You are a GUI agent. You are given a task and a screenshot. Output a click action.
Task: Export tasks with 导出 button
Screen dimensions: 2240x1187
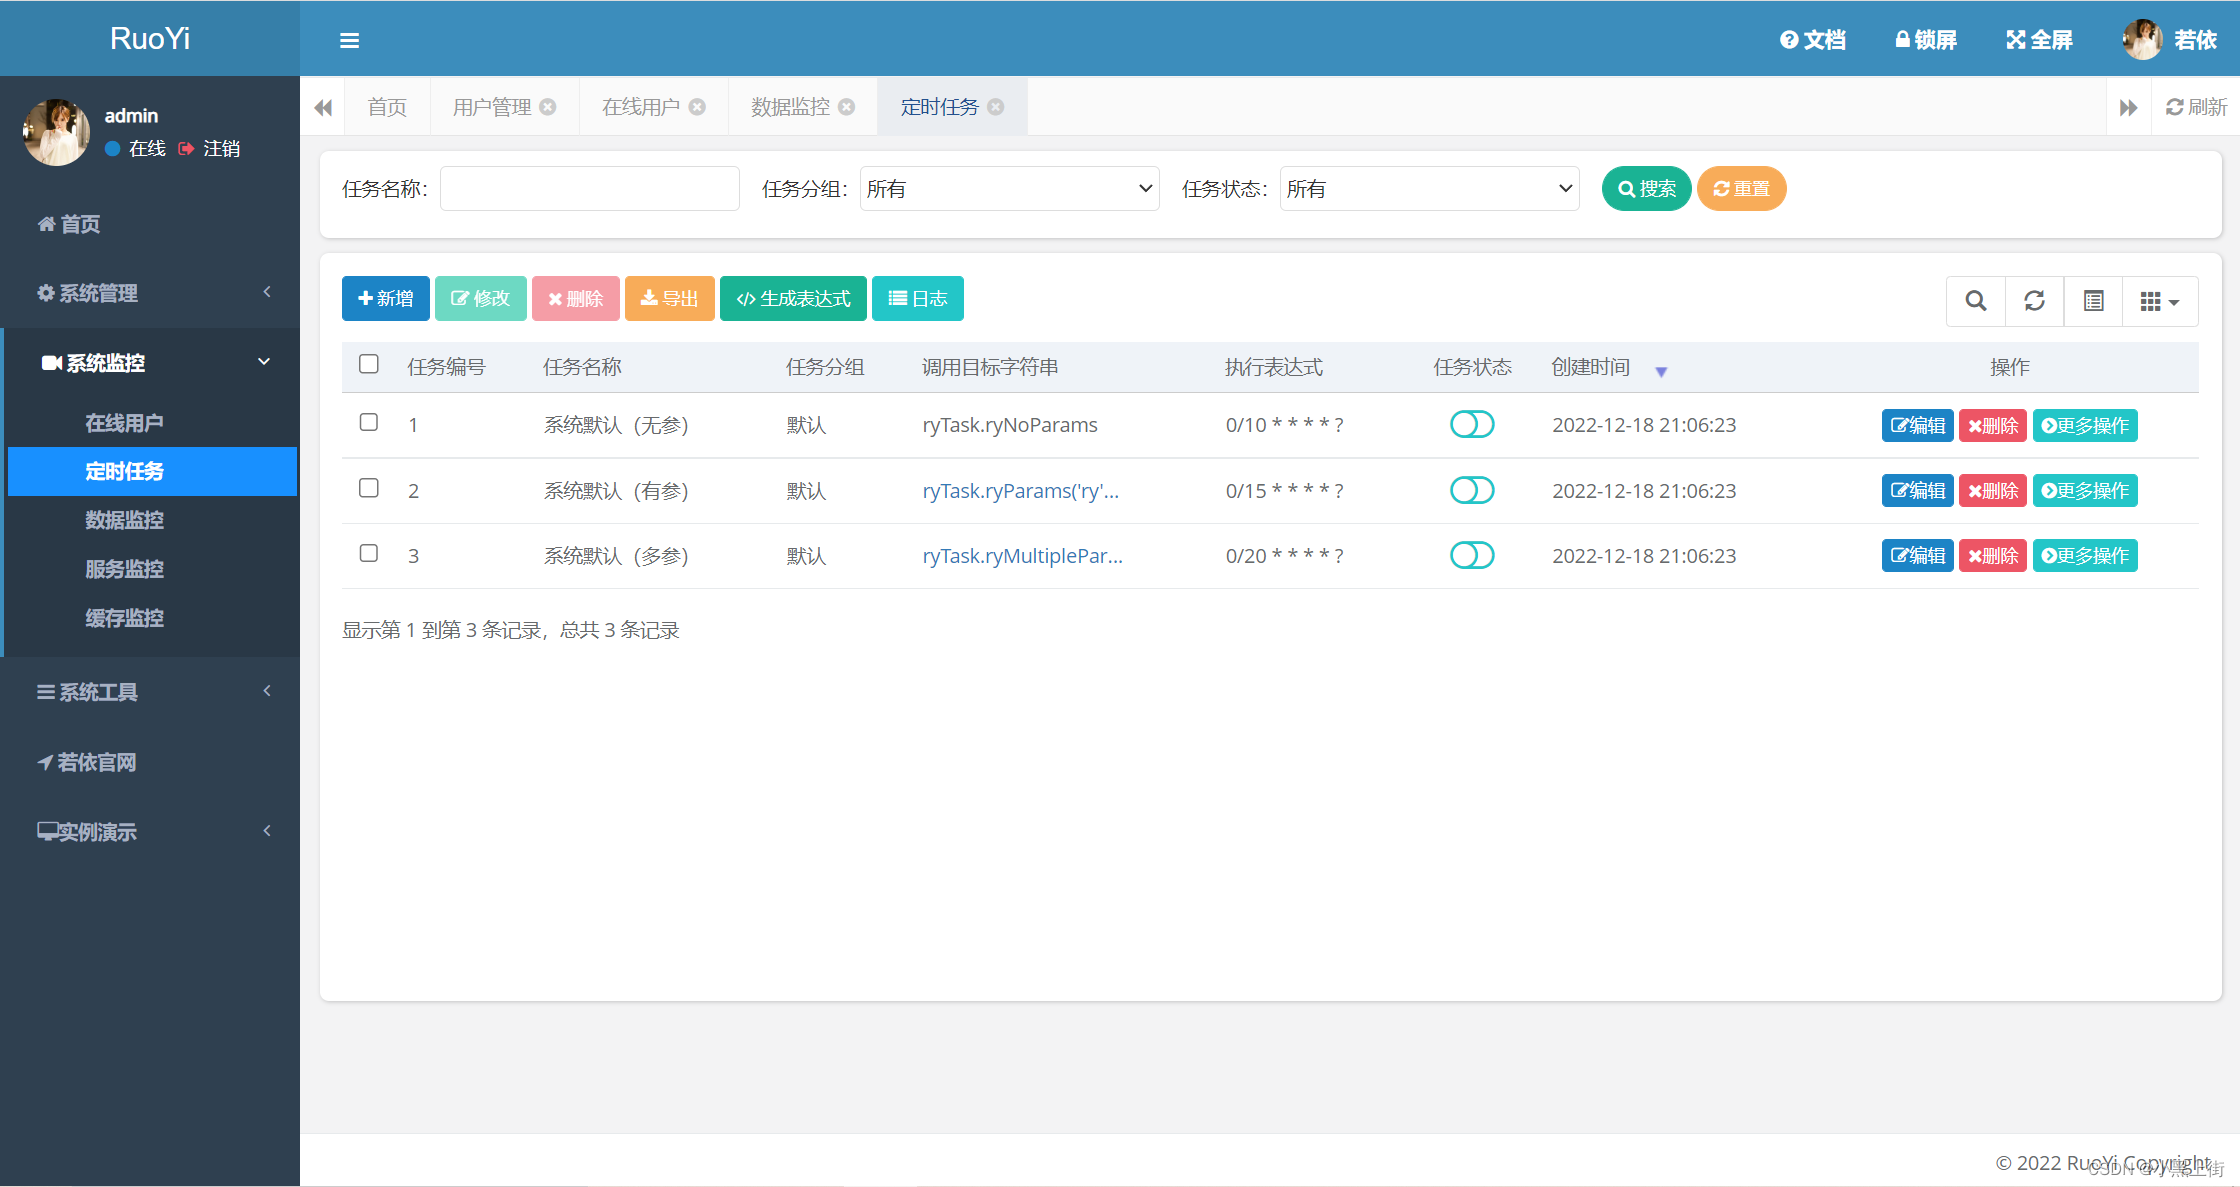click(670, 299)
